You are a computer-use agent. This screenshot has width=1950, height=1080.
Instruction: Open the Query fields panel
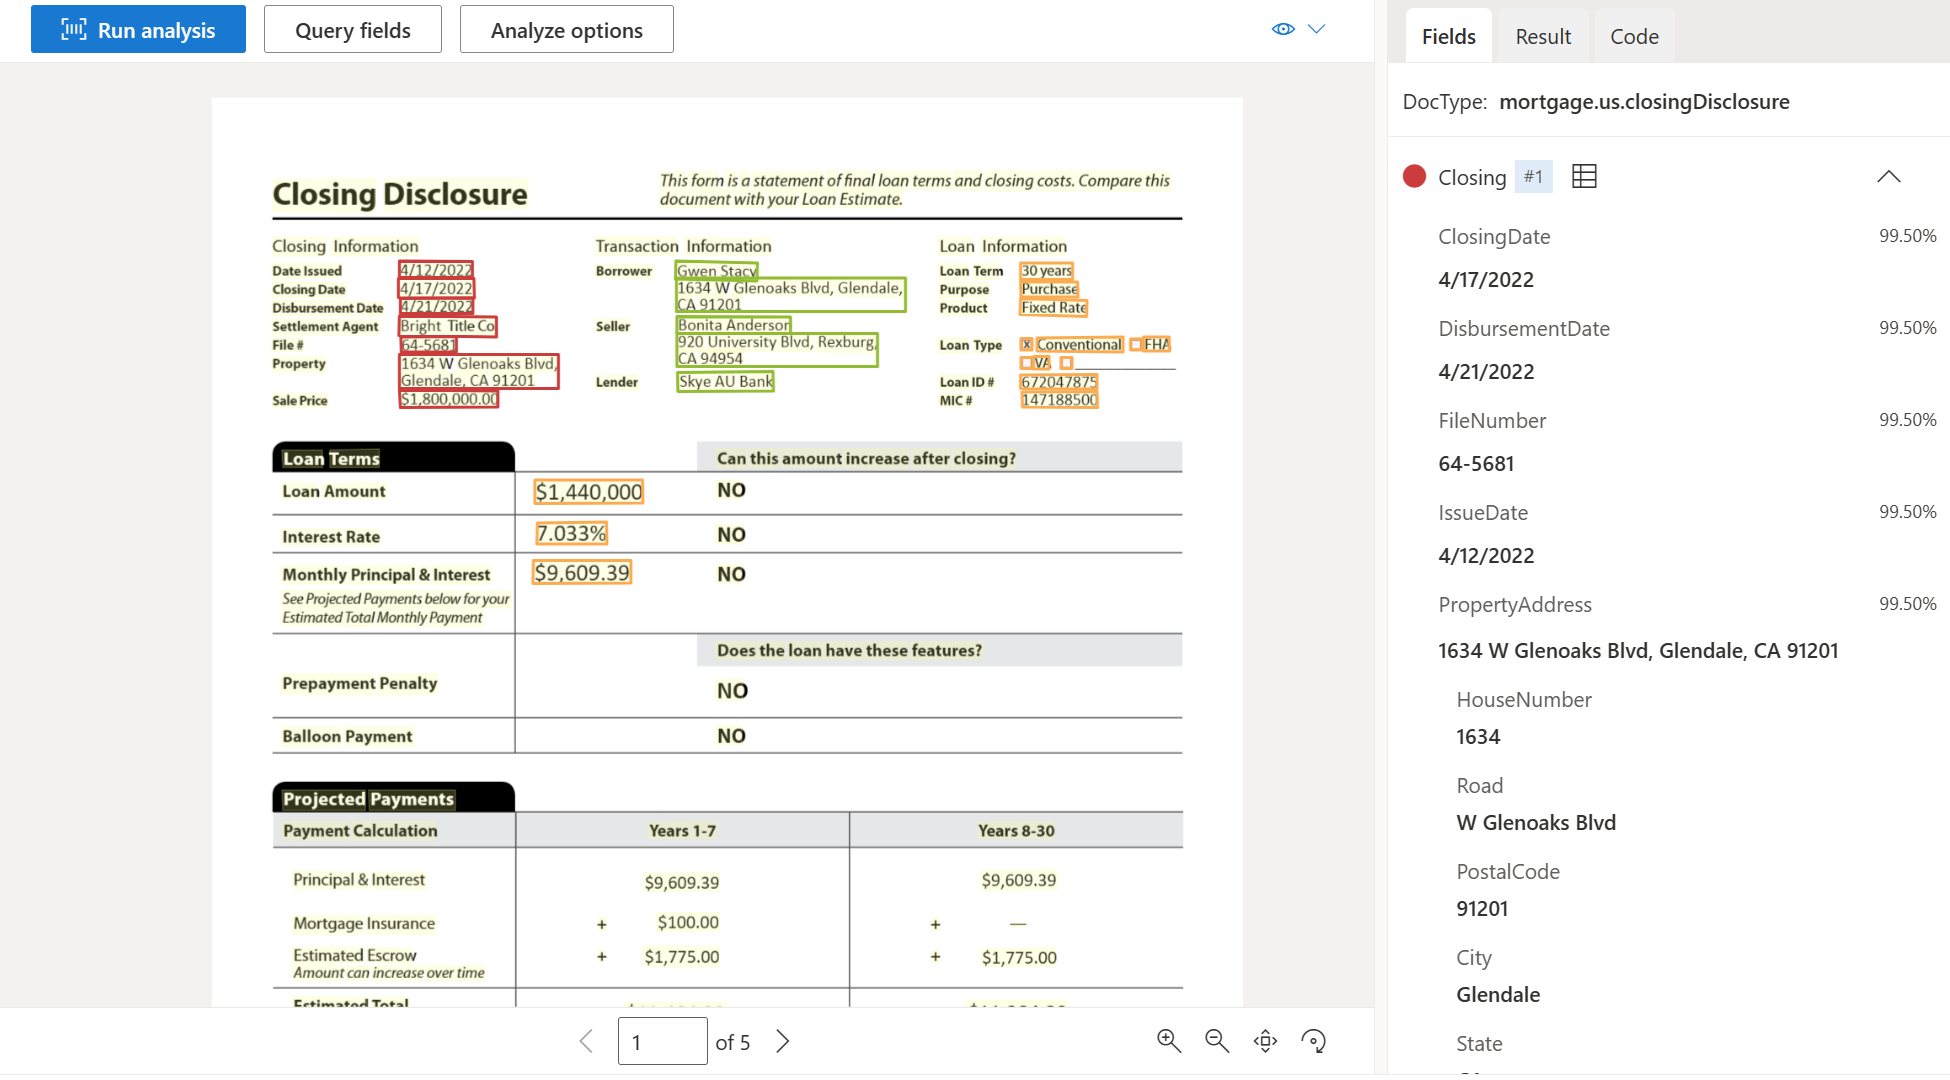point(351,27)
